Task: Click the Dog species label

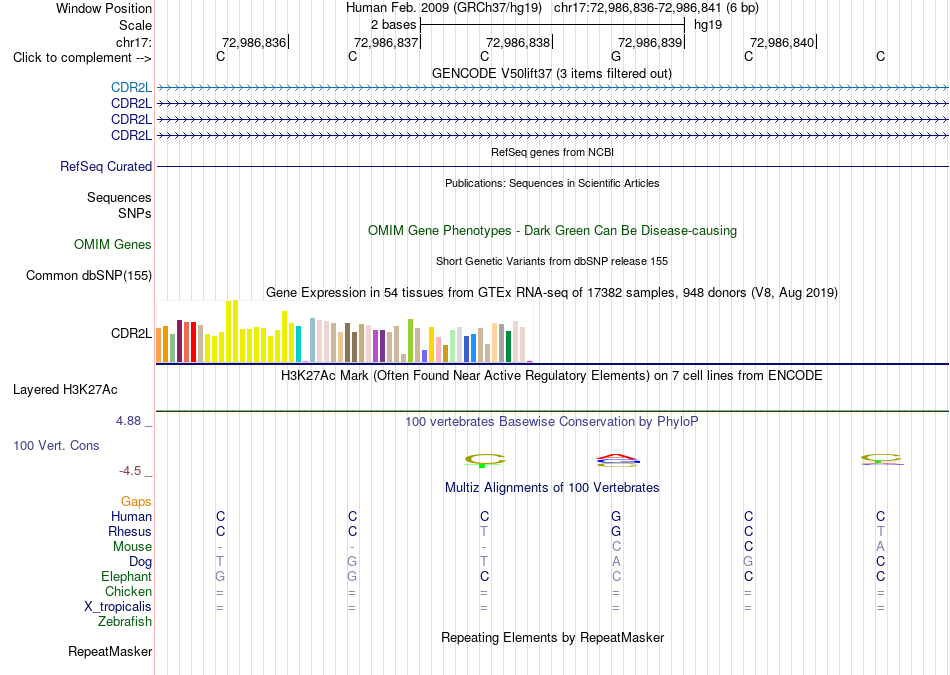Action: pyautogui.click(x=140, y=562)
